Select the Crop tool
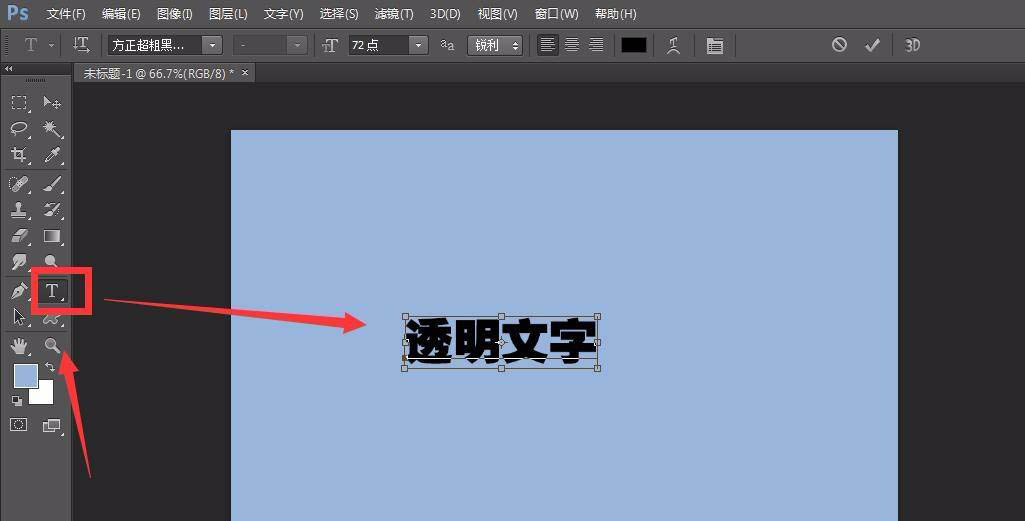The height and width of the screenshot is (521, 1025). (19, 155)
